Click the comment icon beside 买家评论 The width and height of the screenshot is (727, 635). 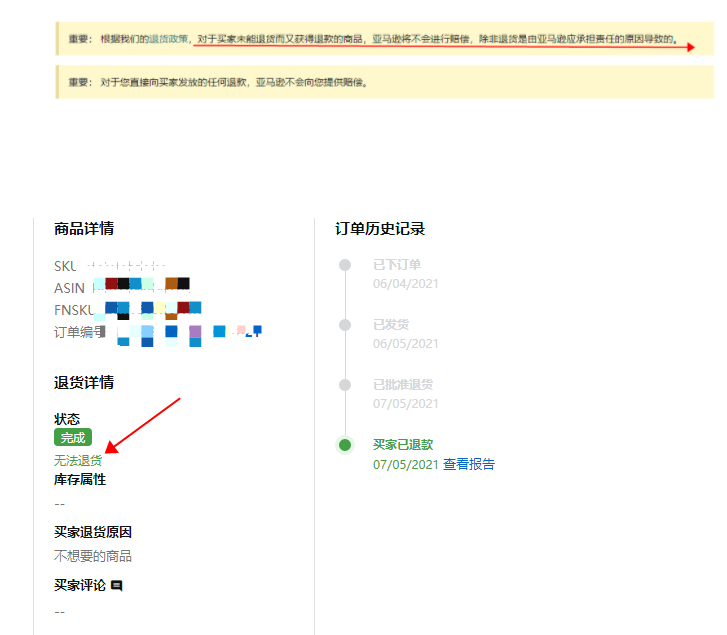(x=117, y=585)
